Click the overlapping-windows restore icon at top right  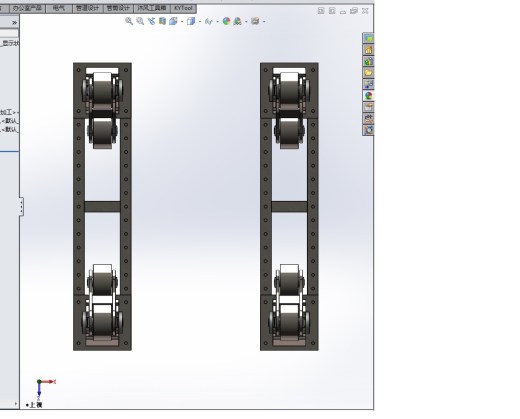pyautogui.click(x=354, y=11)
